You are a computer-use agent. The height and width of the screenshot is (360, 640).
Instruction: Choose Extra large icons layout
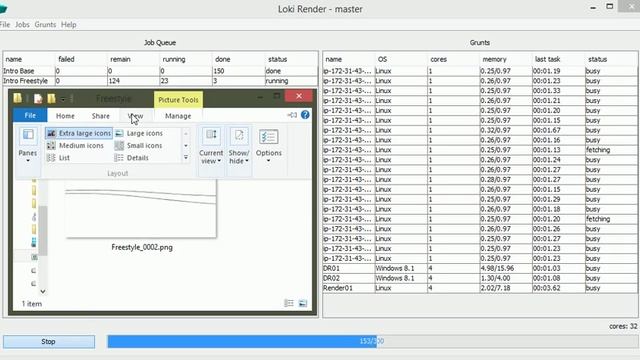coord(79,133)
